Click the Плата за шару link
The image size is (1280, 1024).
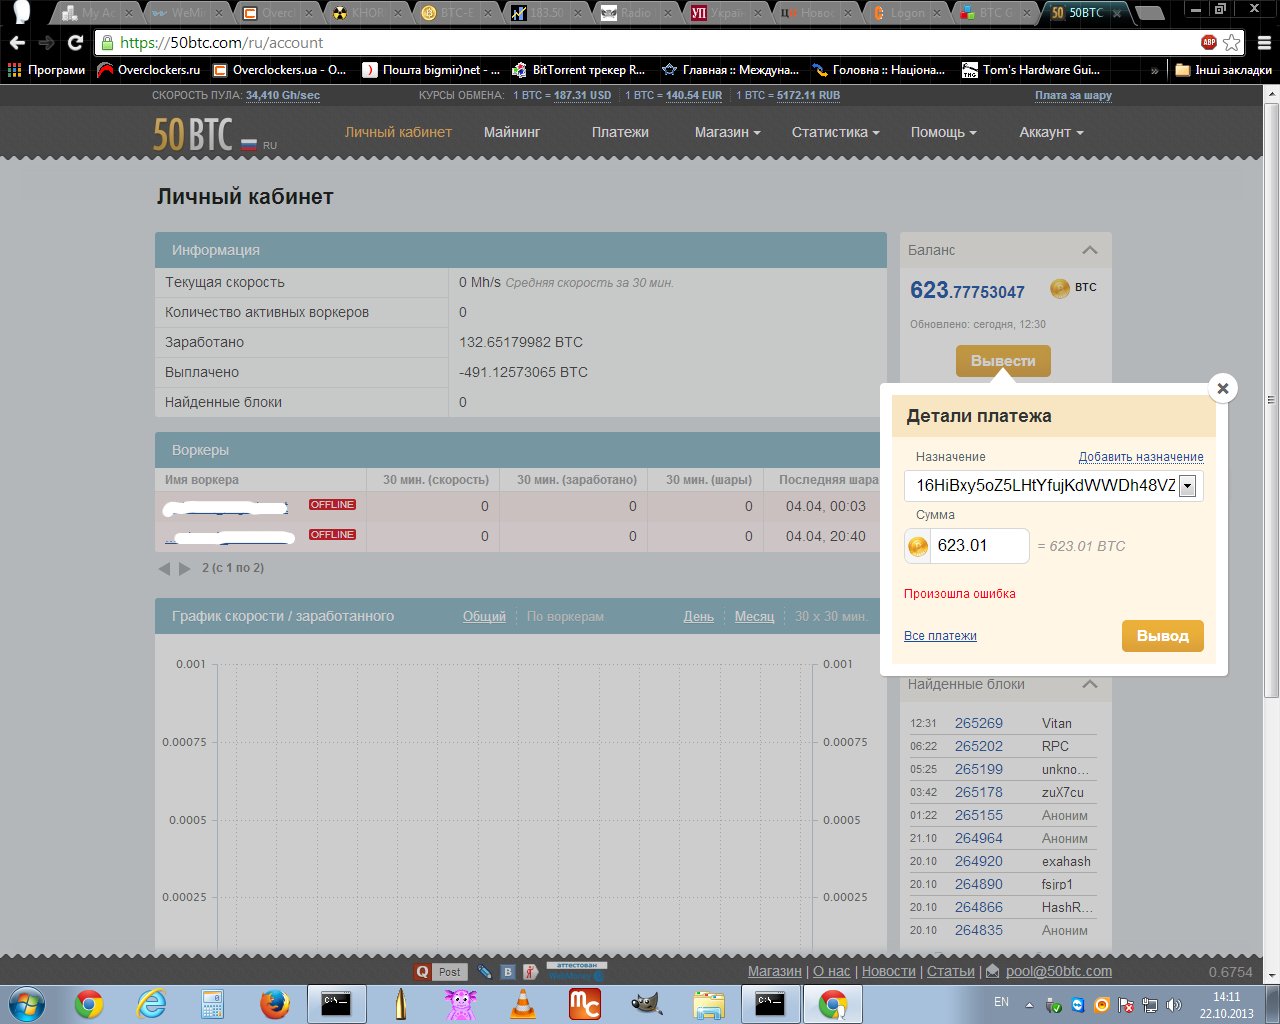(1073, 96)
